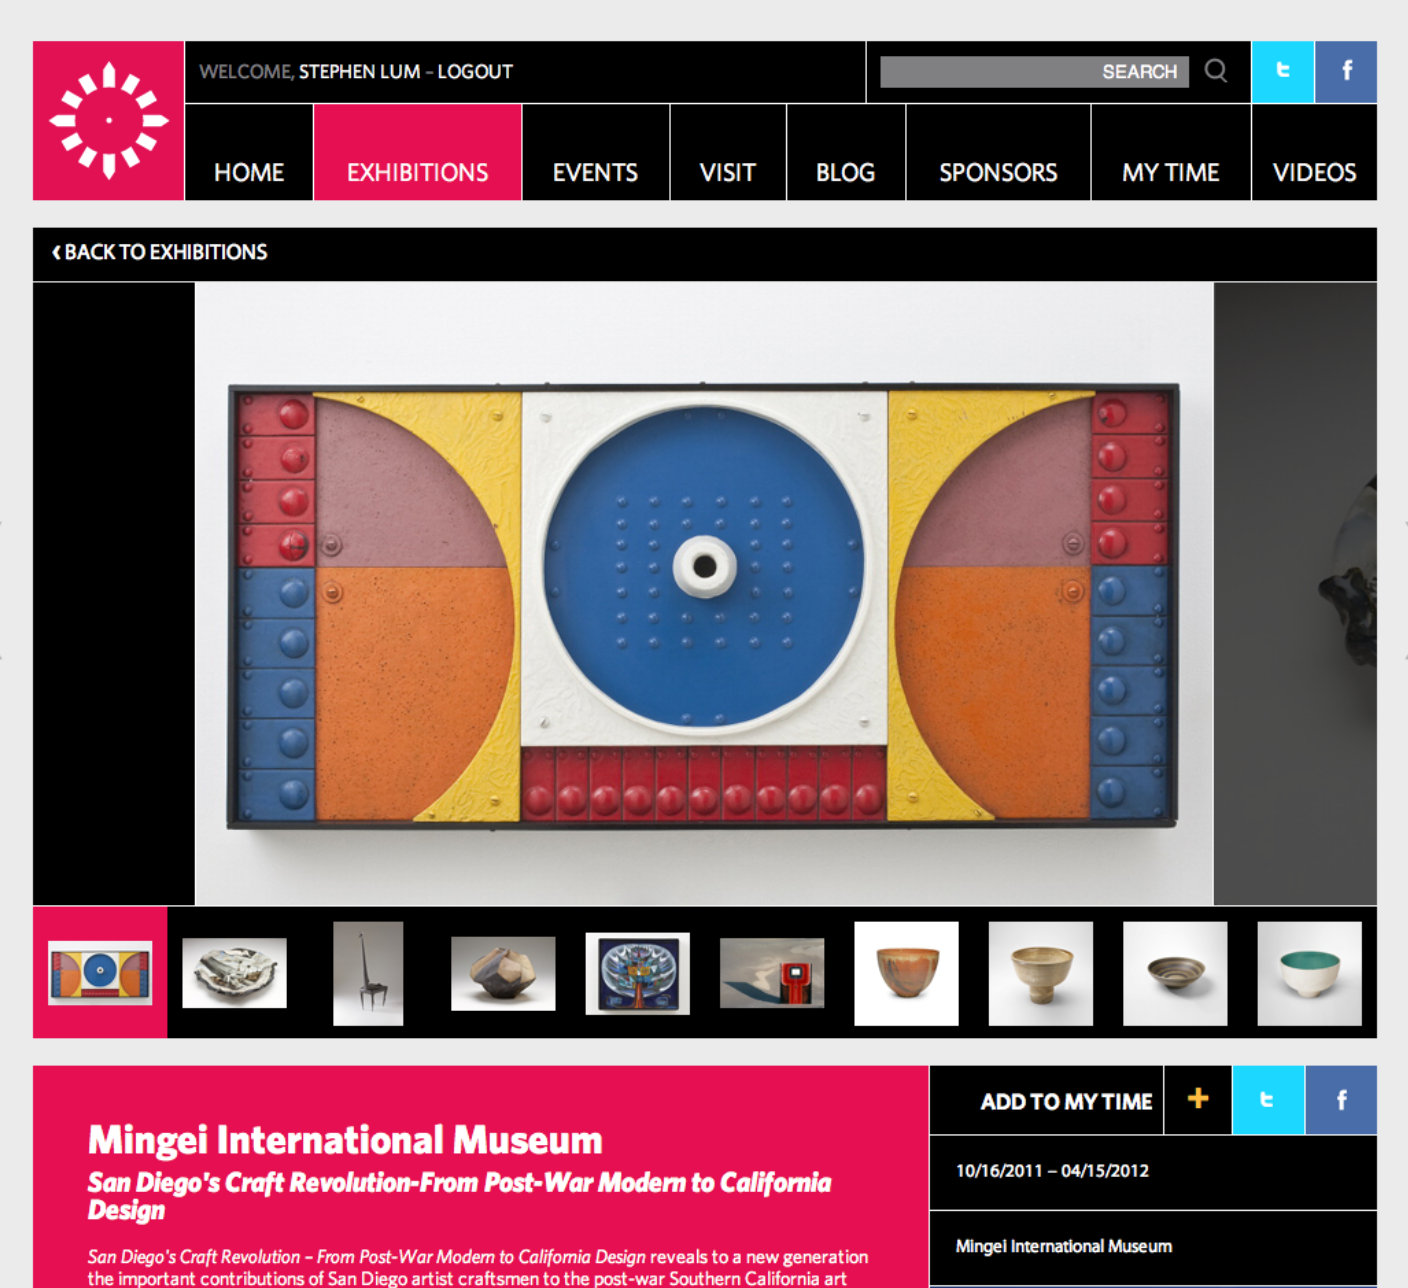
Task: Select the Exhibitions menu item
Action: [x=418, y=153]
